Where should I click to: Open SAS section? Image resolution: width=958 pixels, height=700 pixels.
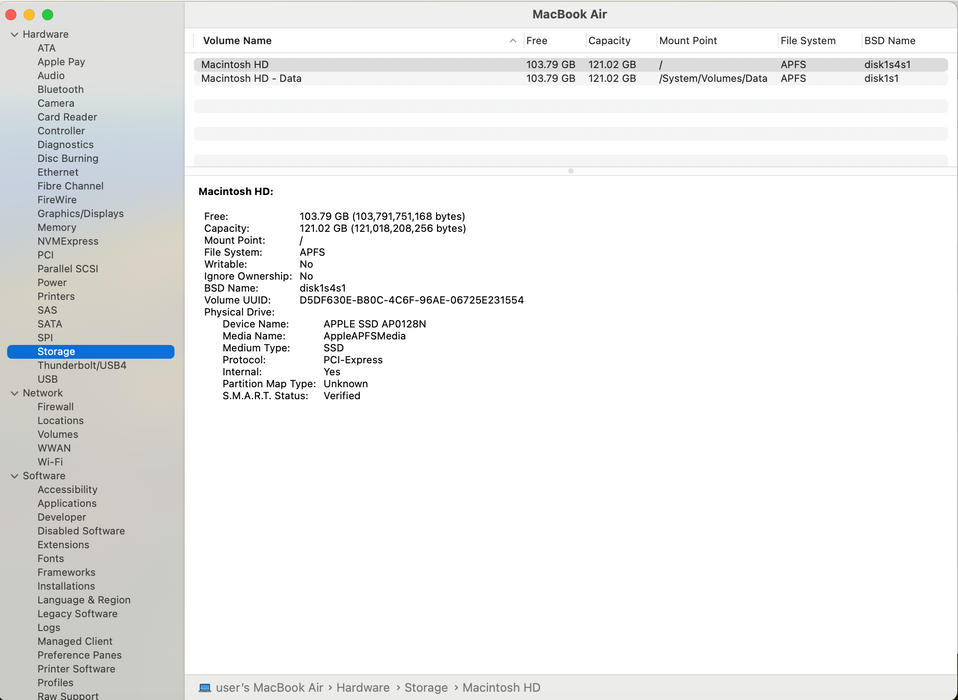(x=47, y=310)
